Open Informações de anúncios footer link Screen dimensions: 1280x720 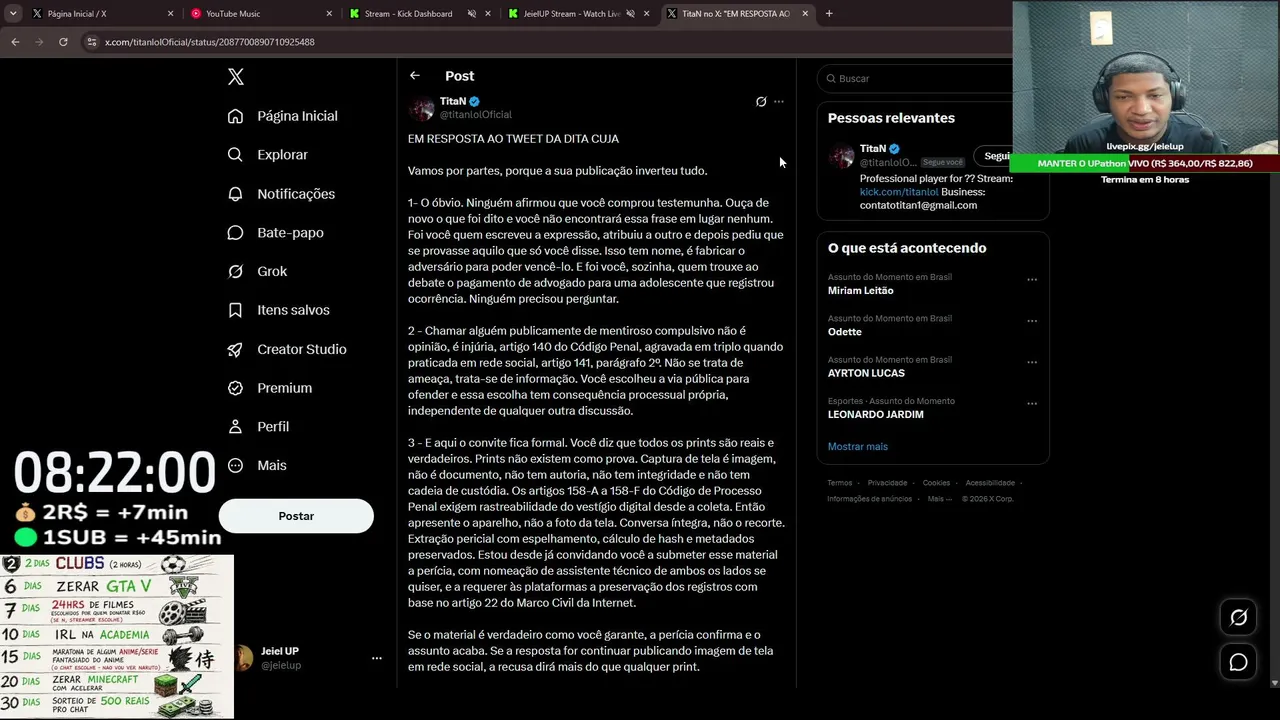[870, 499]
